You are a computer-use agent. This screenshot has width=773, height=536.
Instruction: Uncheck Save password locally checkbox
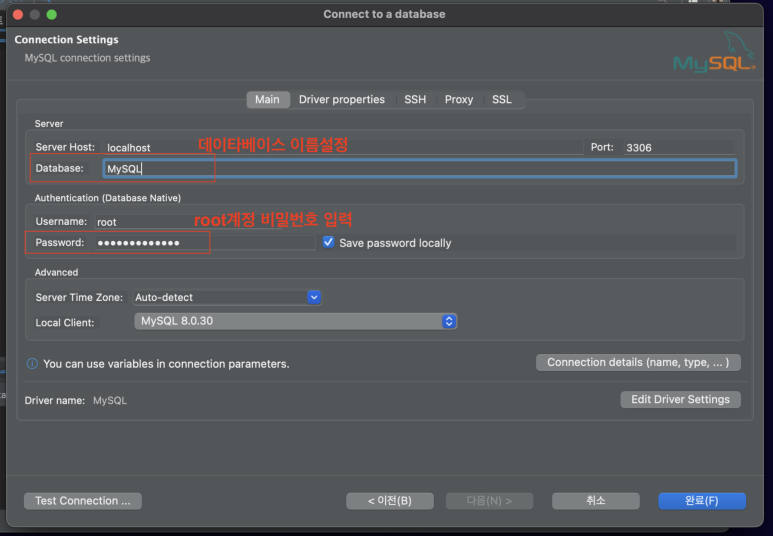point(328,242)
